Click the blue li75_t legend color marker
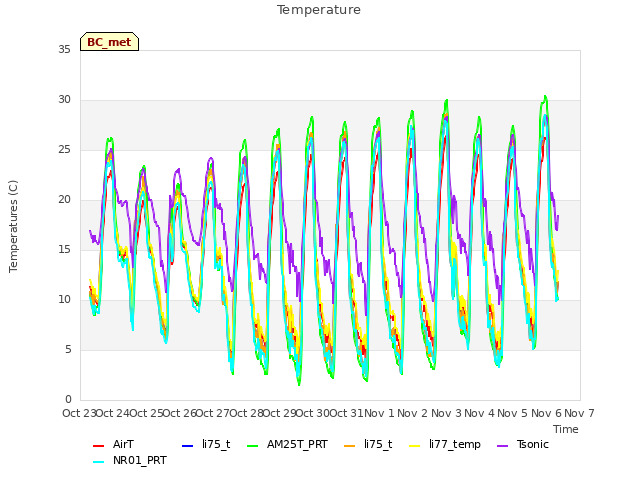Image resolution: width=640 pixels, height=480 pixels. point(187,446)
